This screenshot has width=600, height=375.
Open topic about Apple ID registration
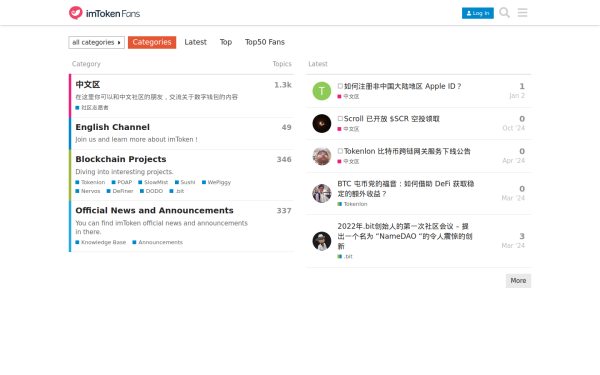point(399,86)
